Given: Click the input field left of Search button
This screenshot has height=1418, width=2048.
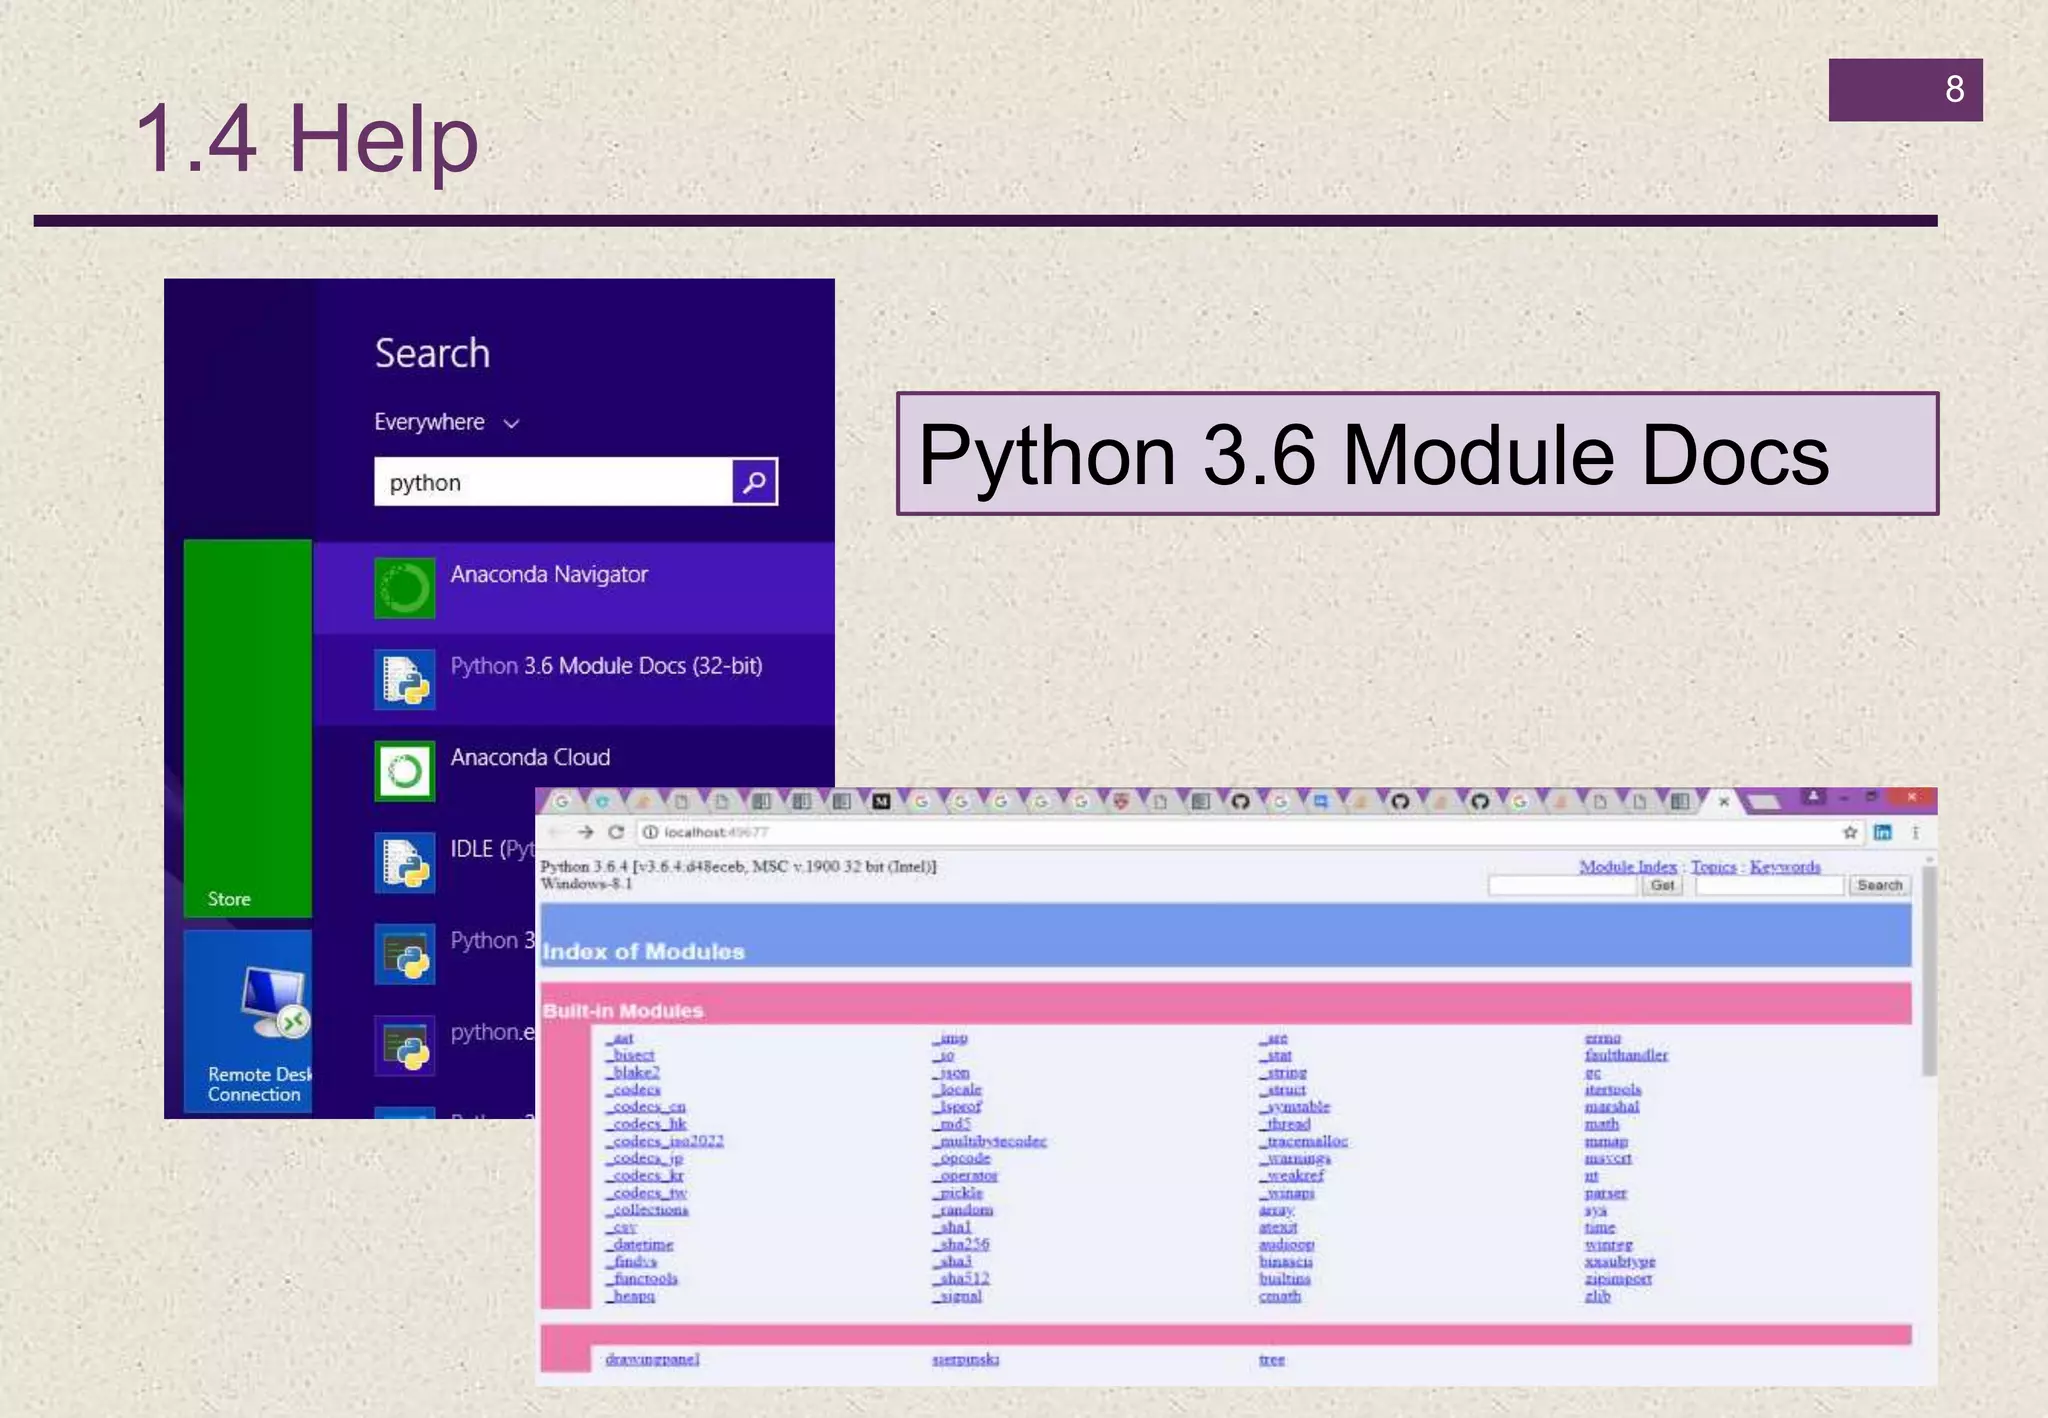Looking at the screenshot, I should 1770,886.
